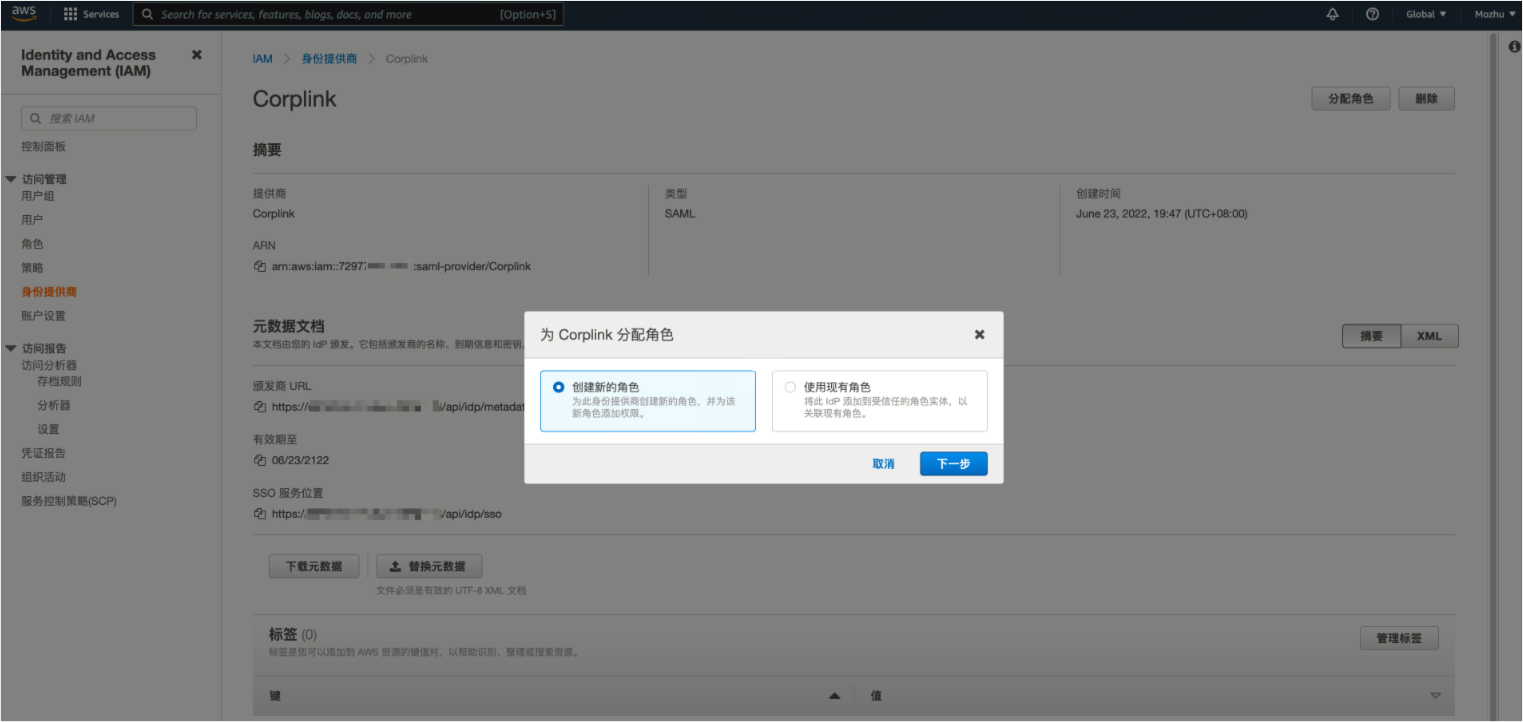
Task: Click the info icon at right edge
Action: click(1514, 47)
